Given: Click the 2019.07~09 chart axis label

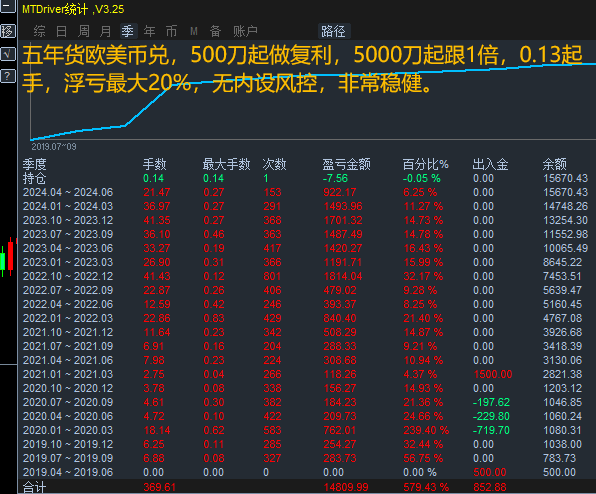Looking at the screenshot, I should point(54,147).
